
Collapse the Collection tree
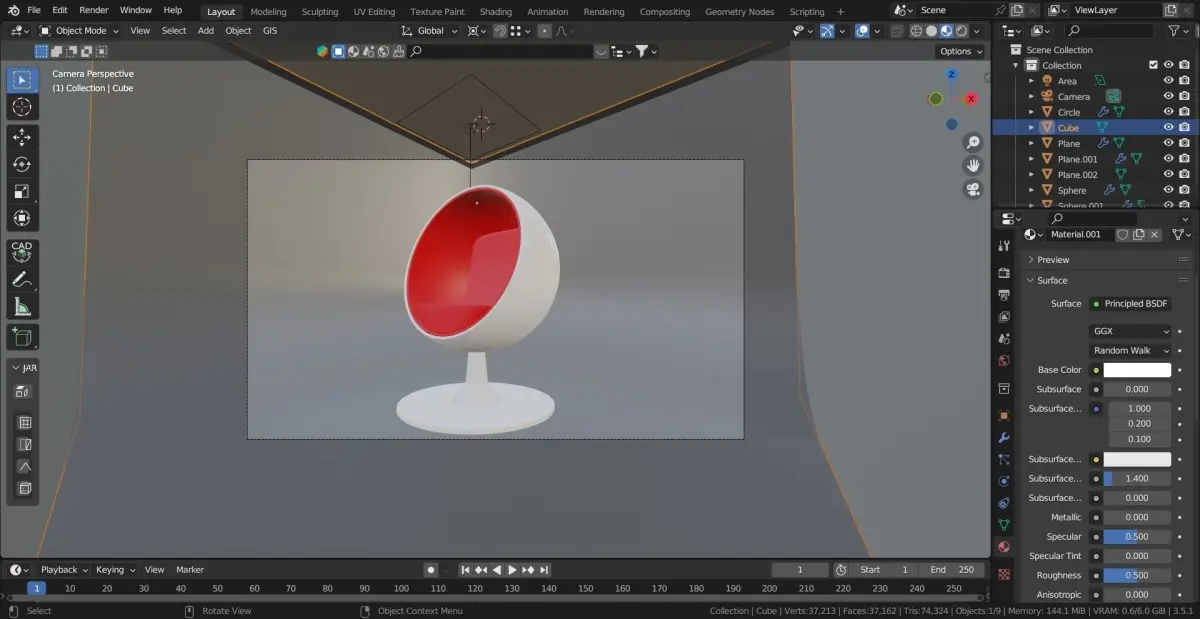click(x=1016, y=66)
